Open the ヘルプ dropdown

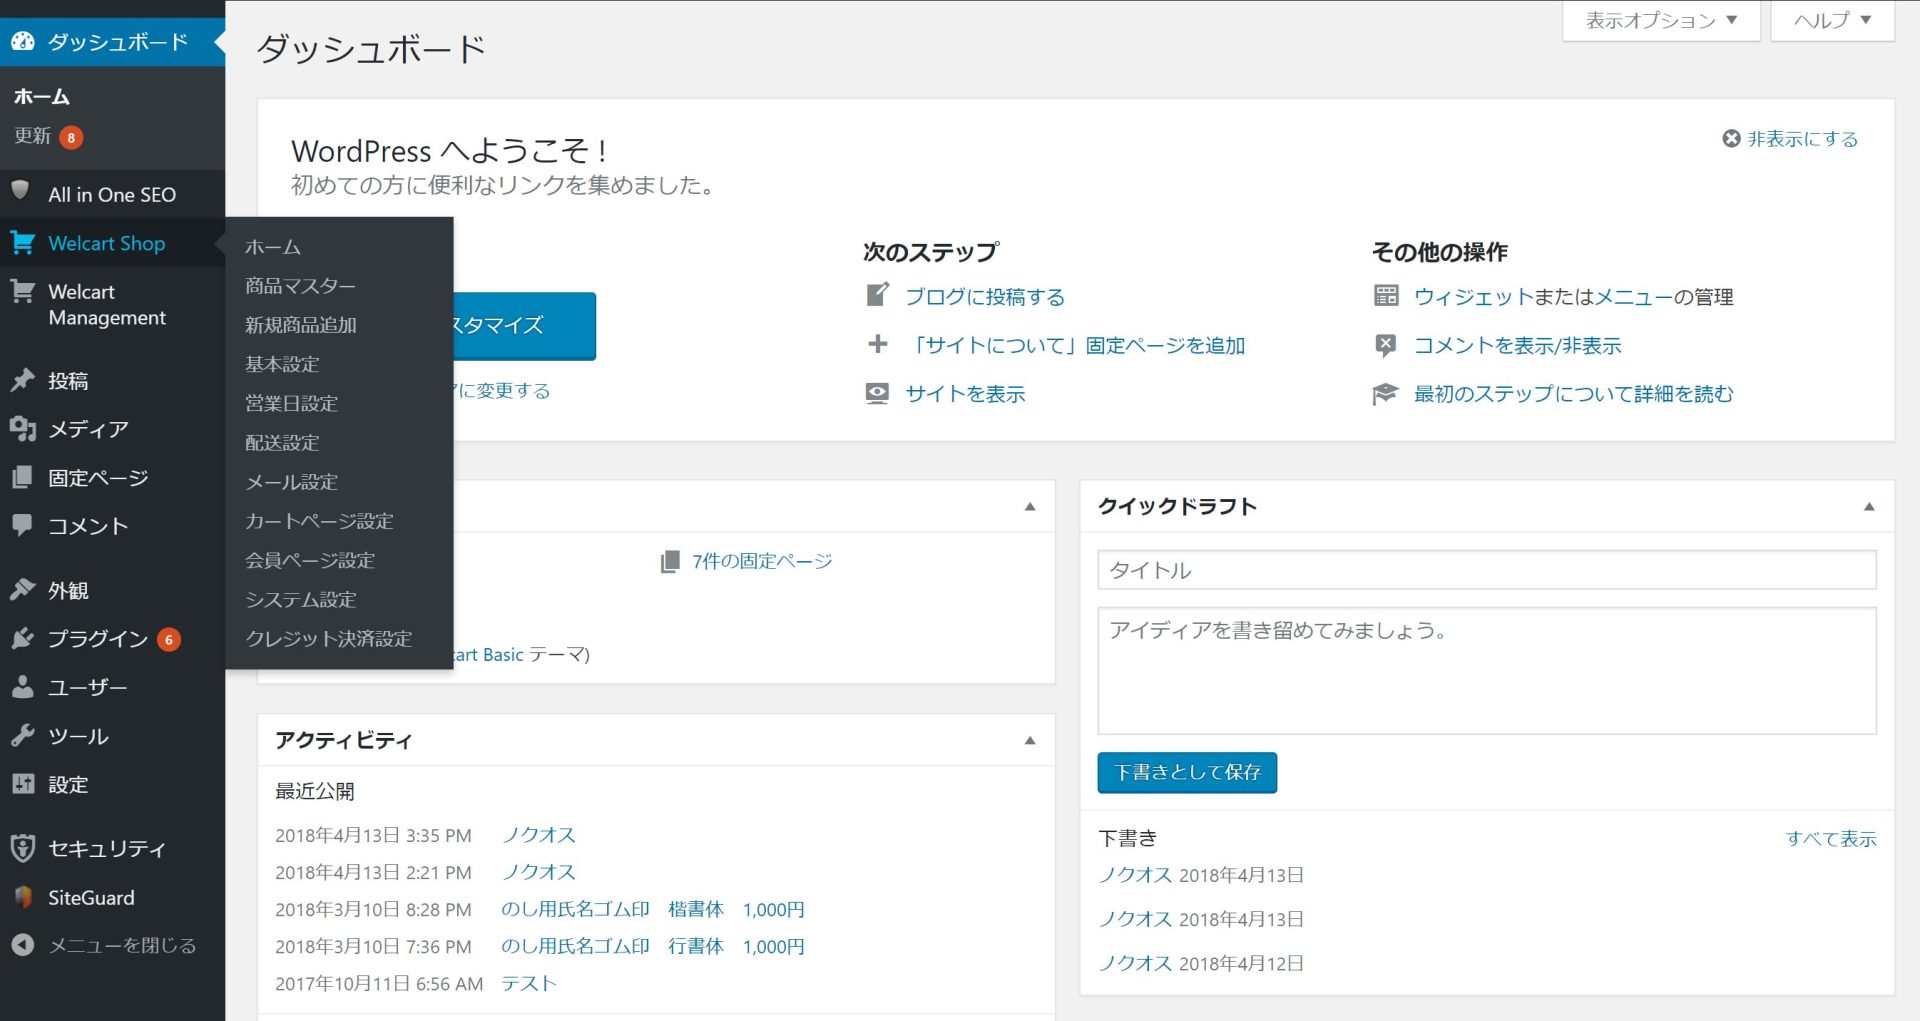[x=1832, y=20]
